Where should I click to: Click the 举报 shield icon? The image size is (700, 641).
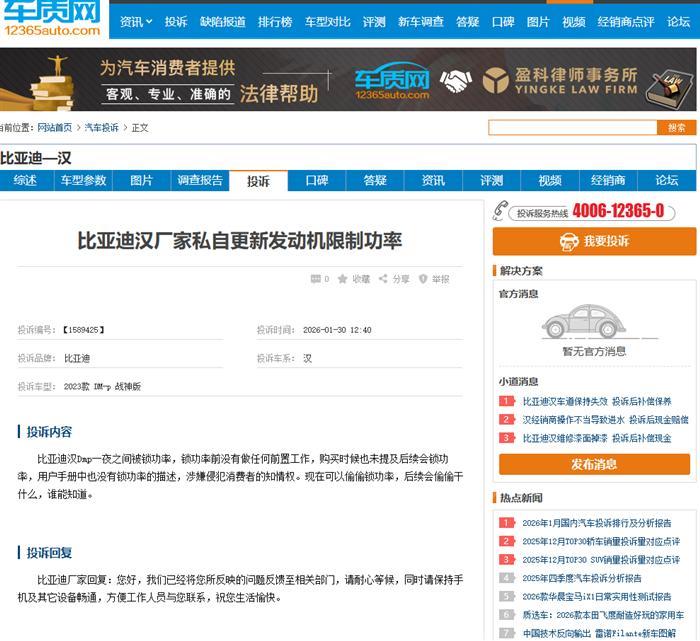coord(423,279)
